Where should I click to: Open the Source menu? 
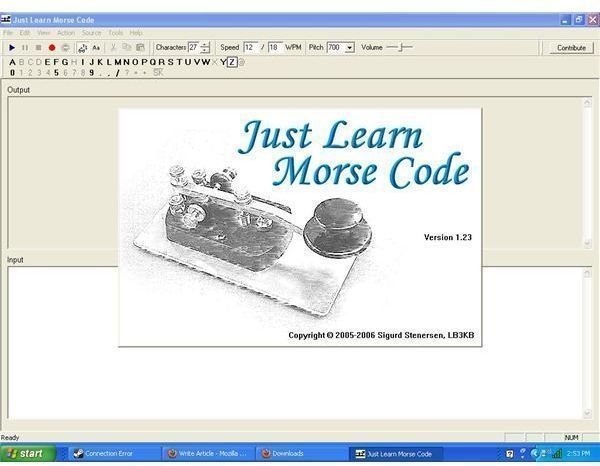(x=91, y=33)
